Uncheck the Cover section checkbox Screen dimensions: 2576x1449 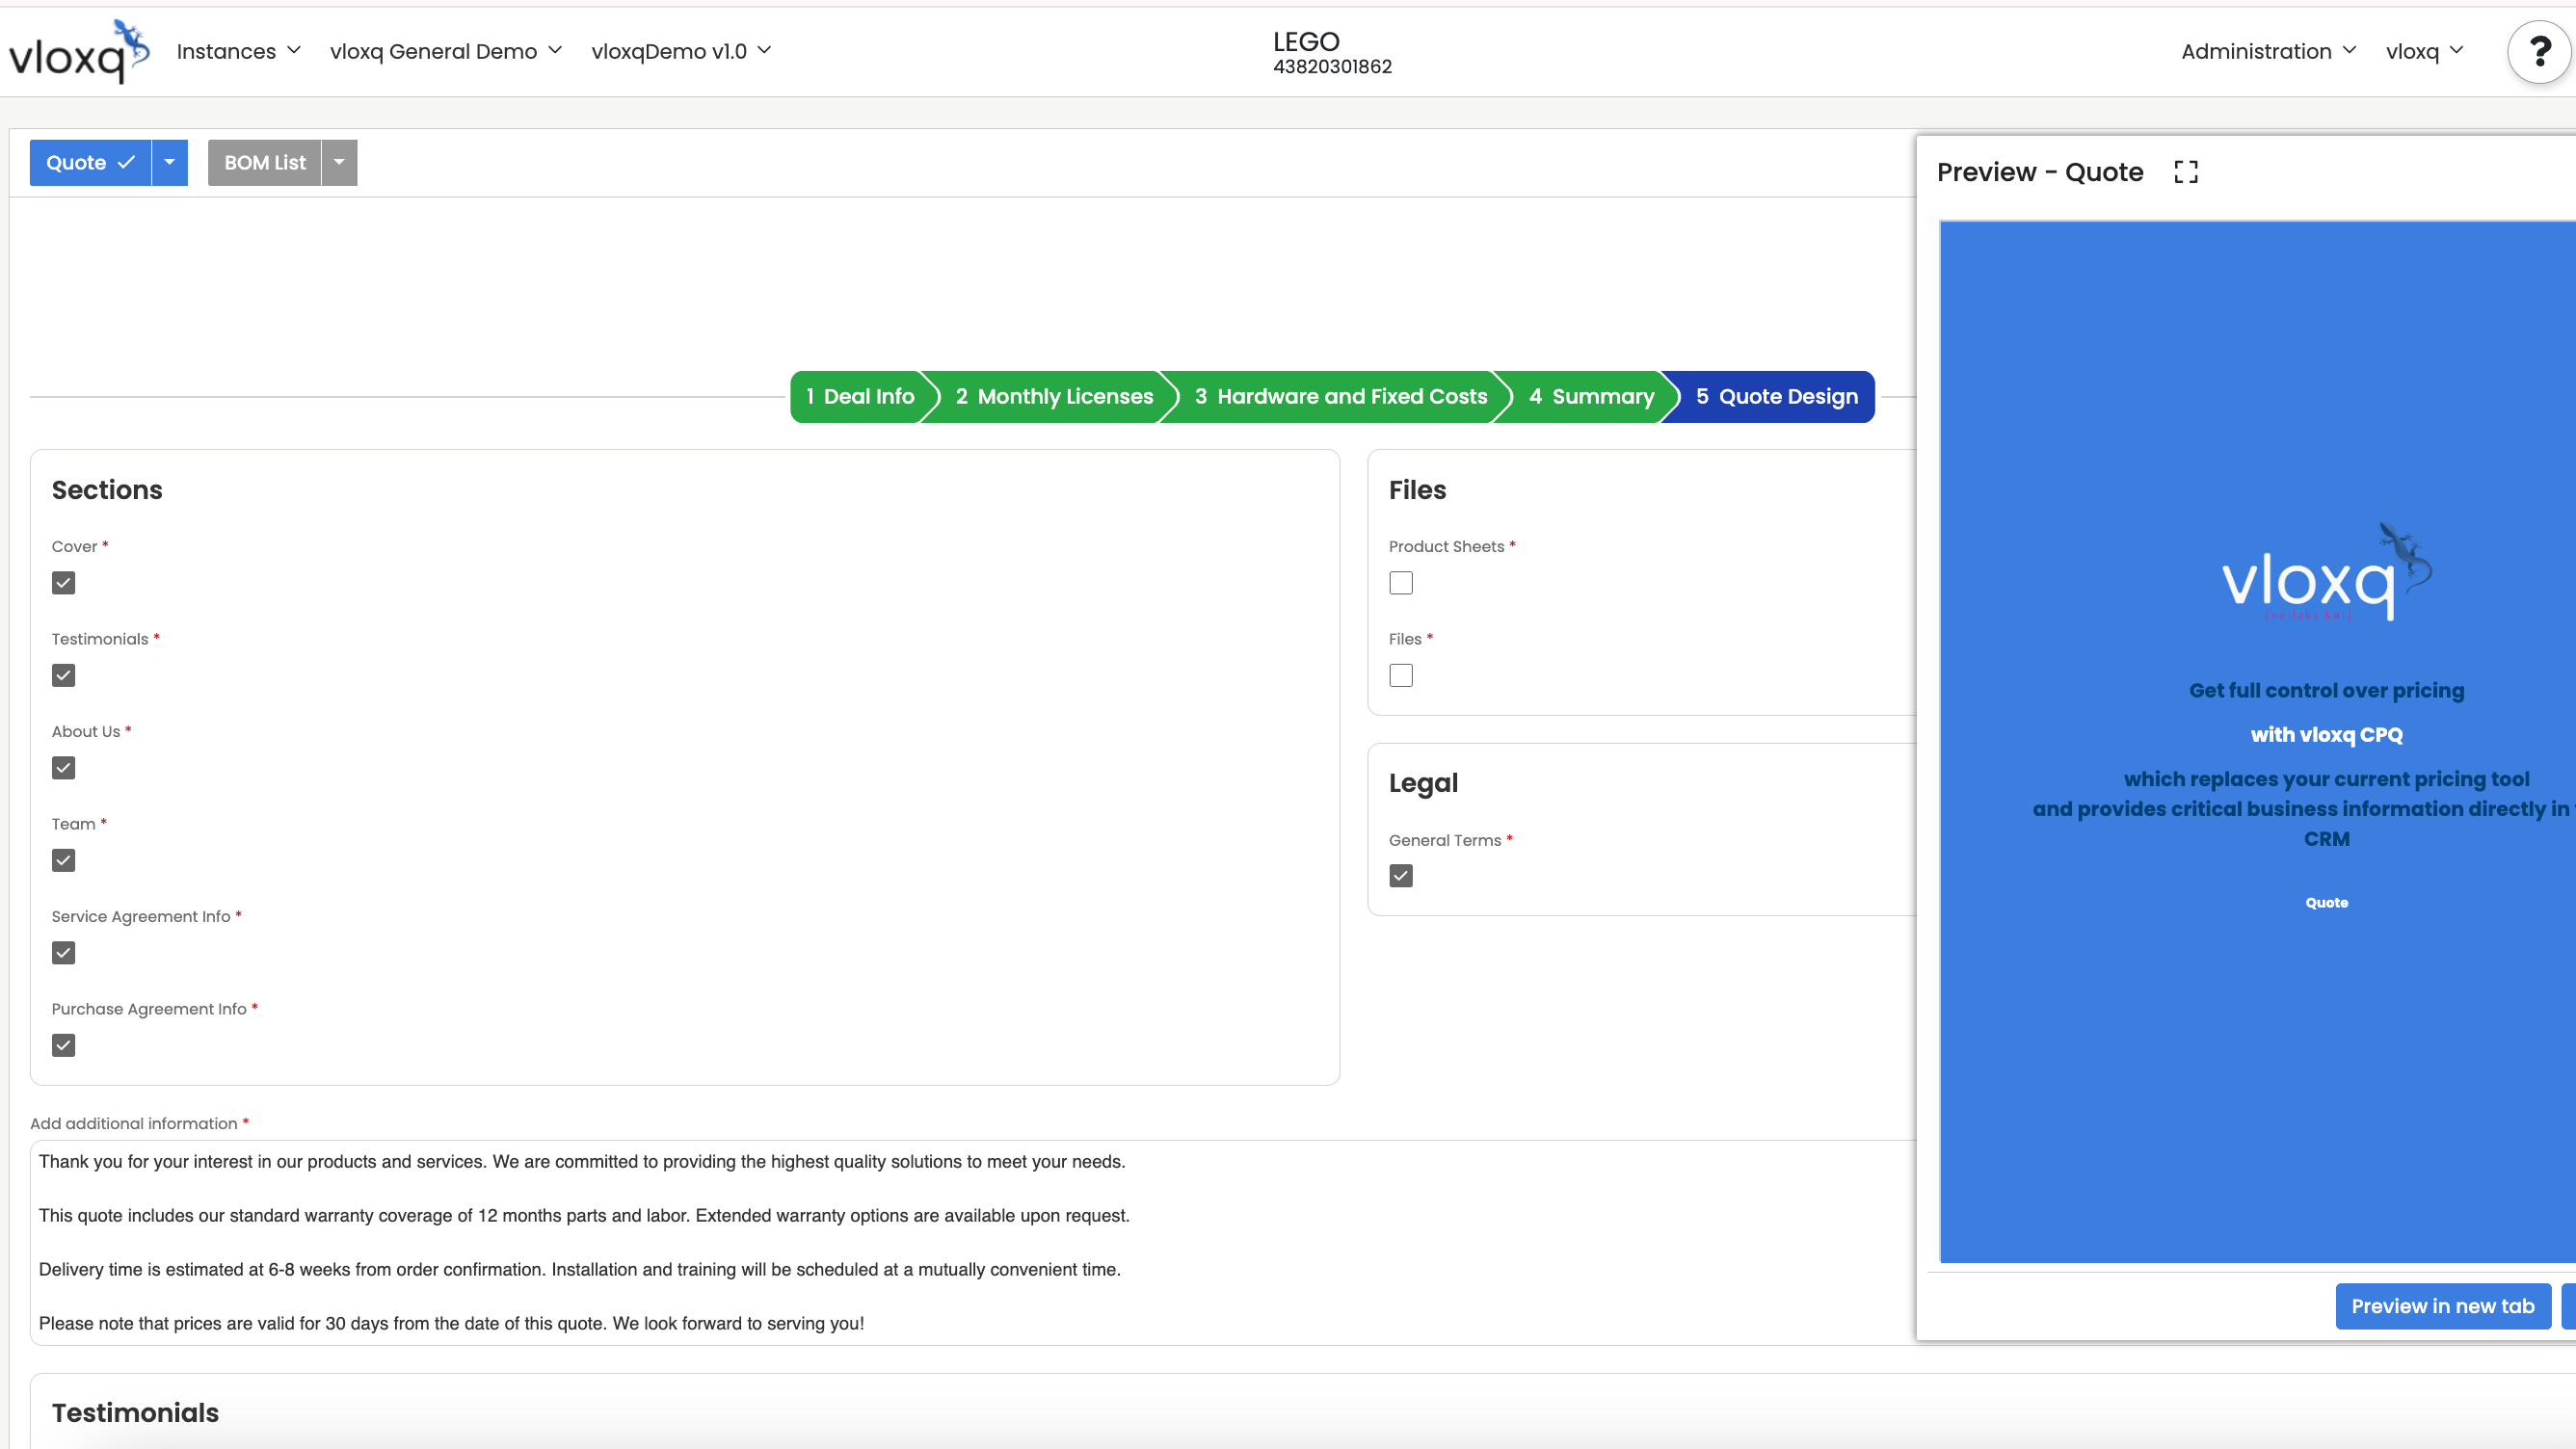click(63, 583)
